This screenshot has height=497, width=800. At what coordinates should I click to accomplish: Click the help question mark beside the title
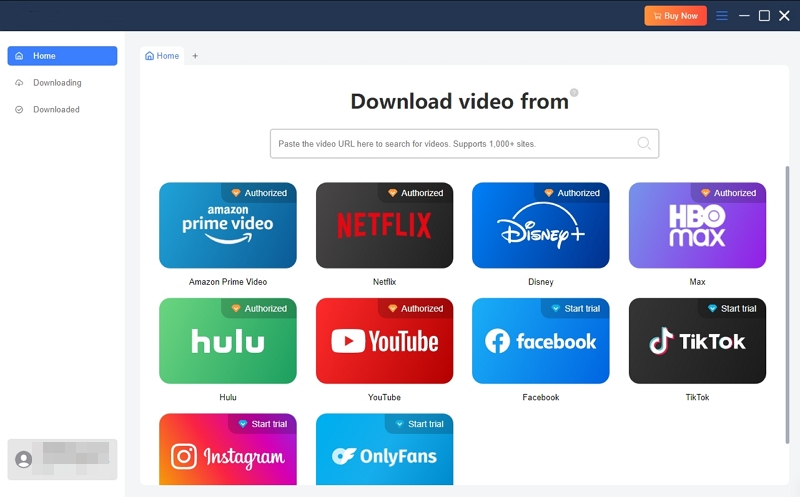574,92
